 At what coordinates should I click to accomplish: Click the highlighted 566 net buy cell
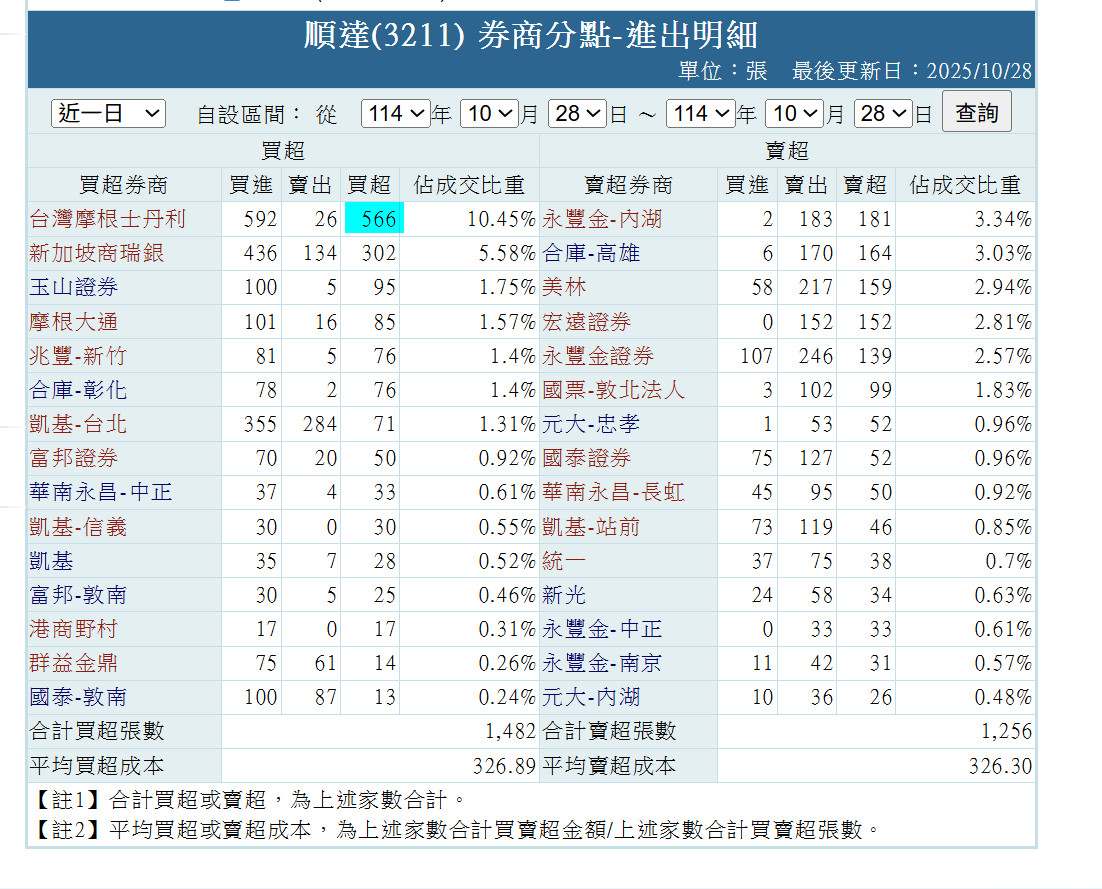373,219
